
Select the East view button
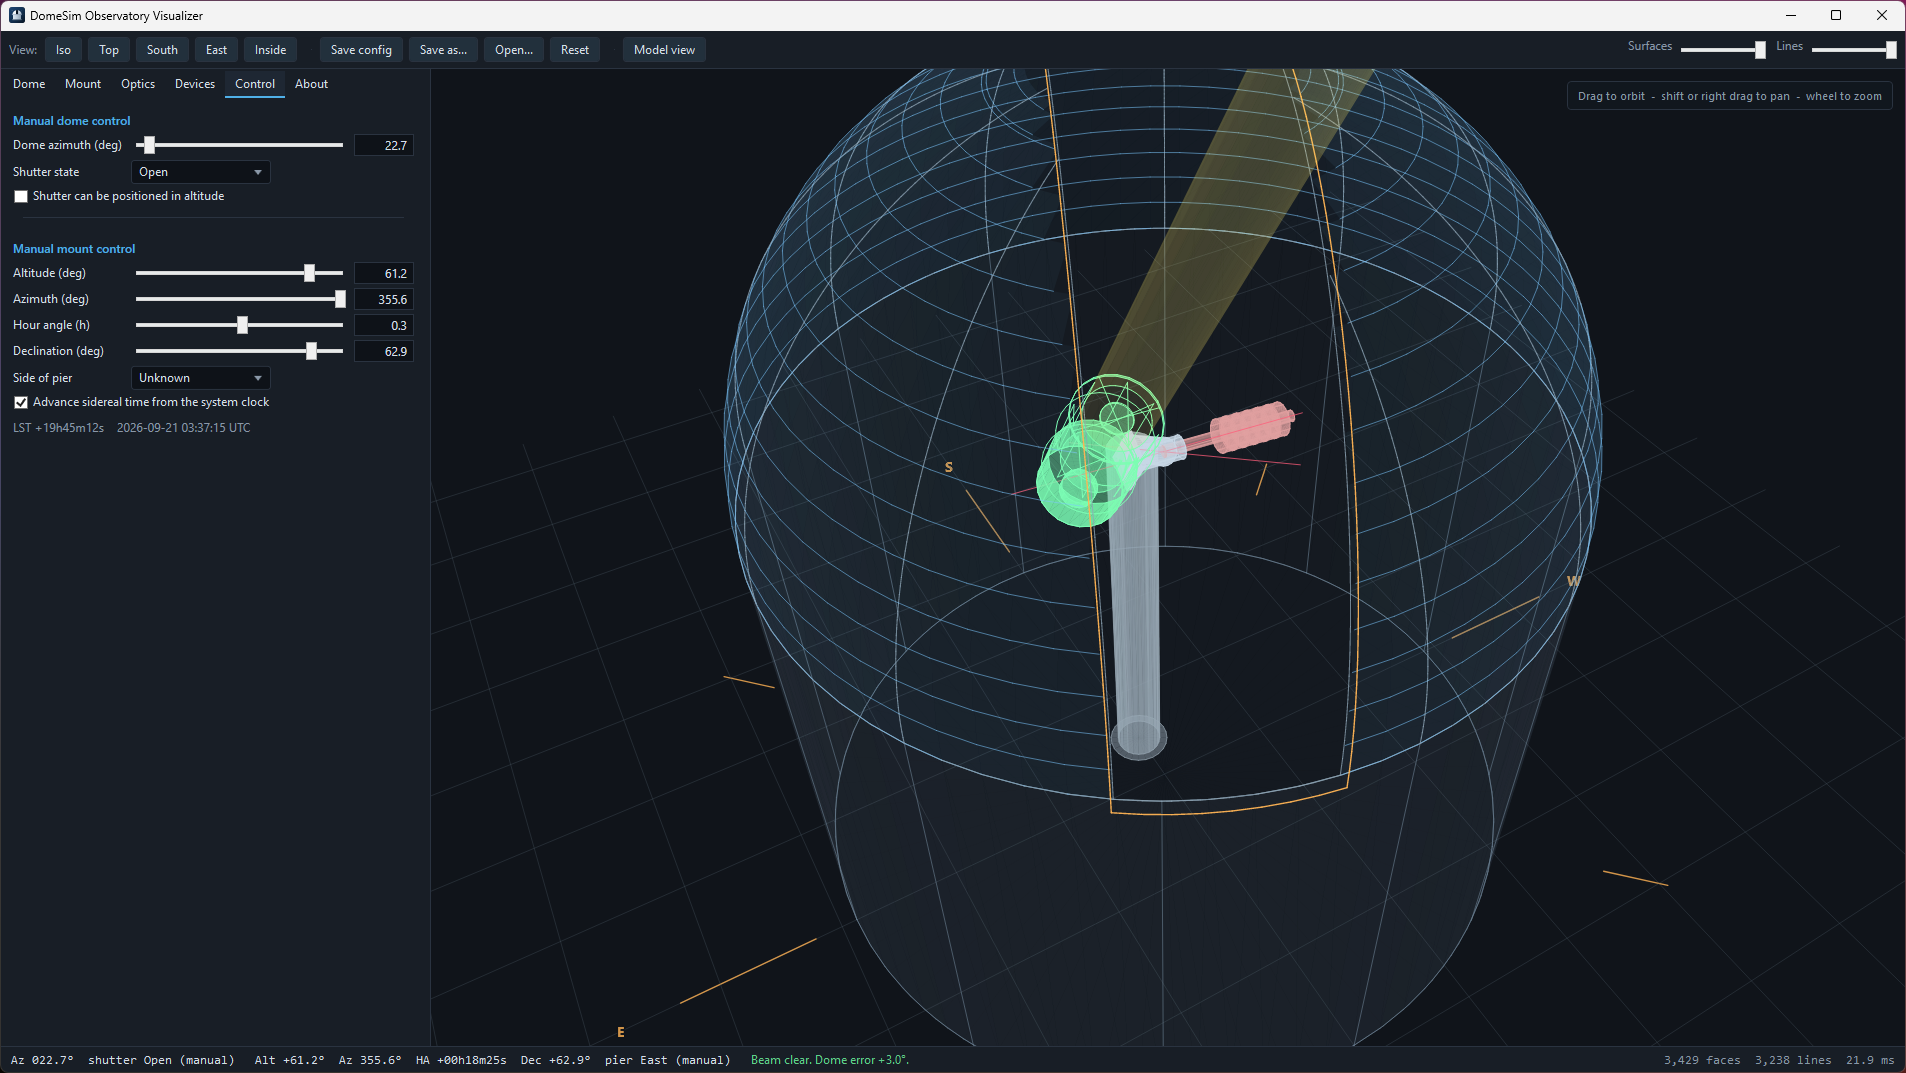click(x=216, y=50)
